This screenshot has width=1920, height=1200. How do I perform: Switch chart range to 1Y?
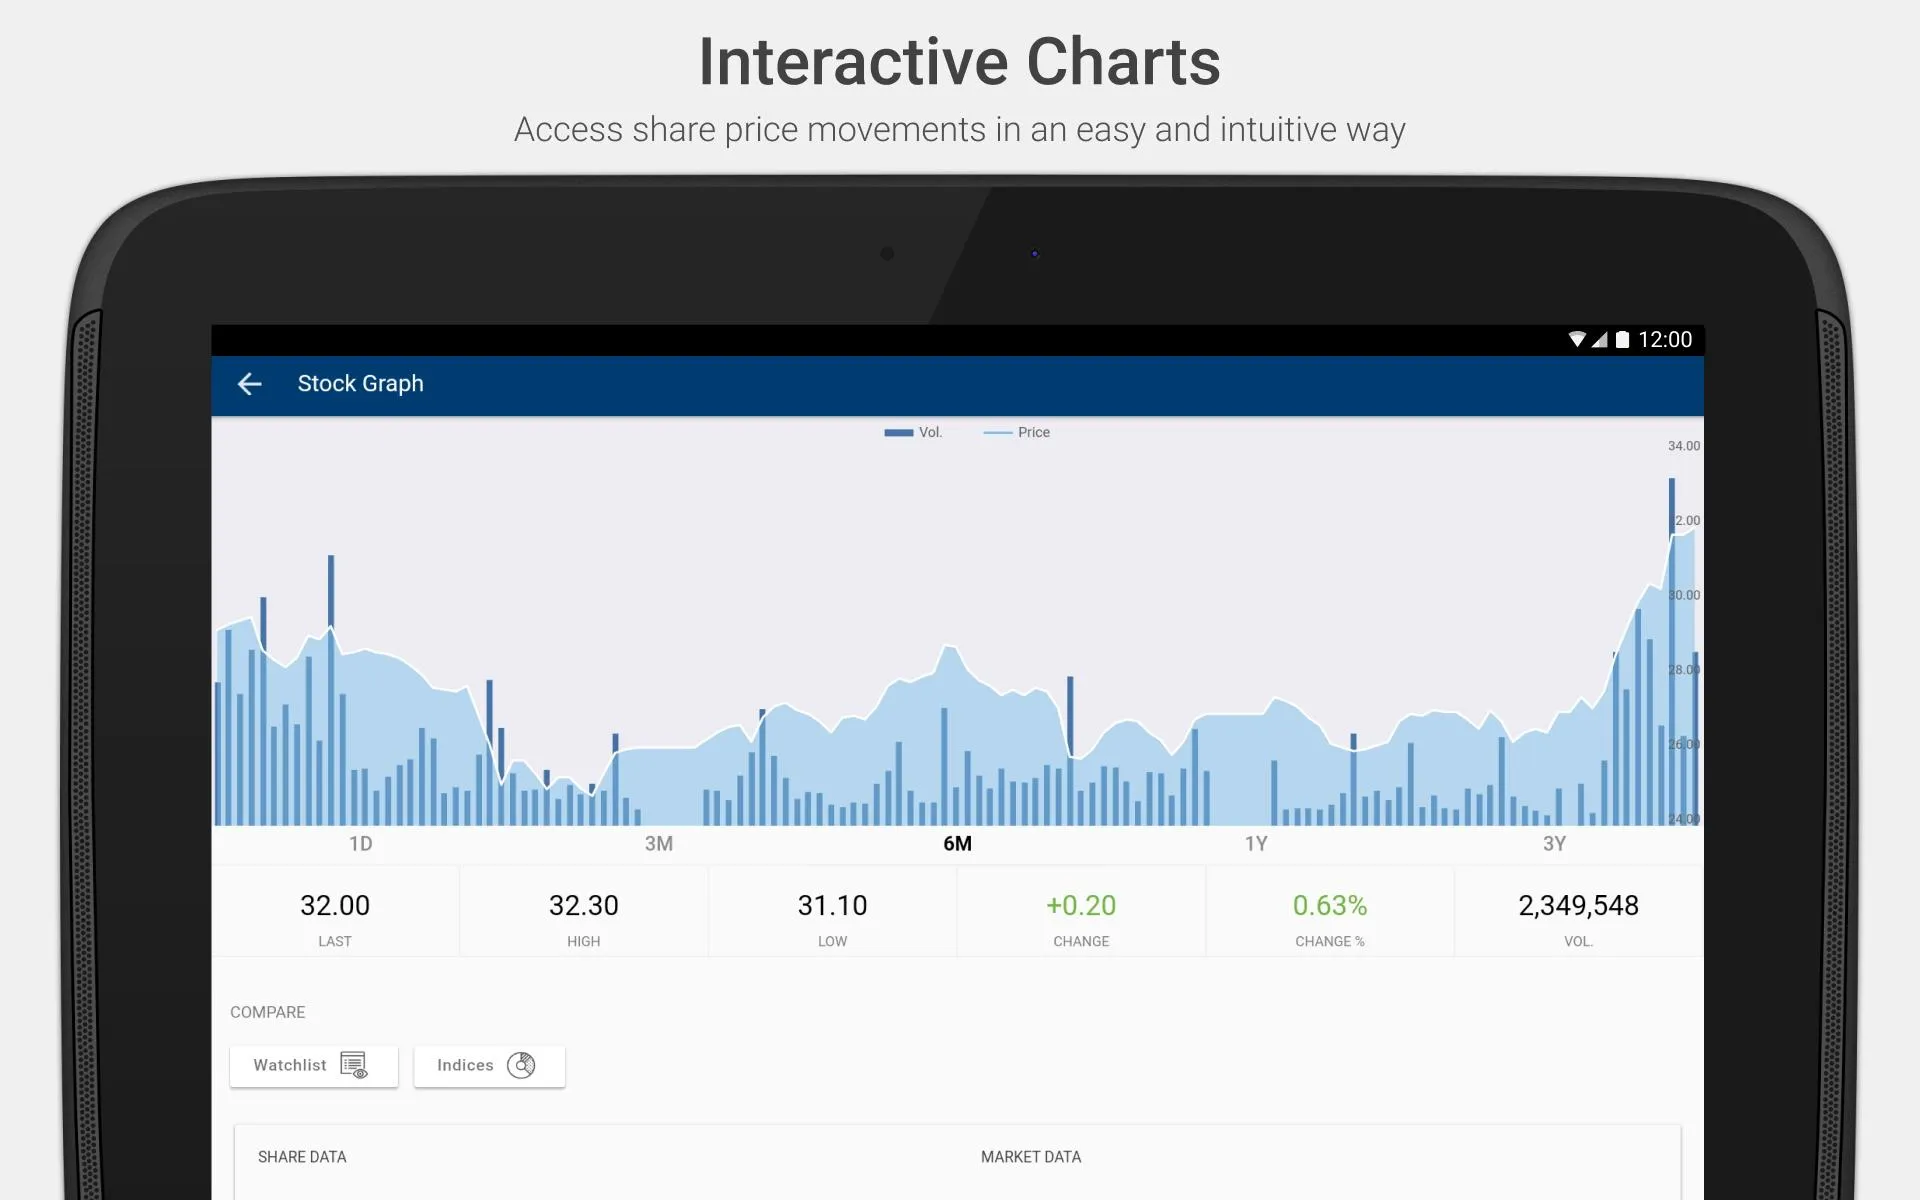pos(1256,844)
